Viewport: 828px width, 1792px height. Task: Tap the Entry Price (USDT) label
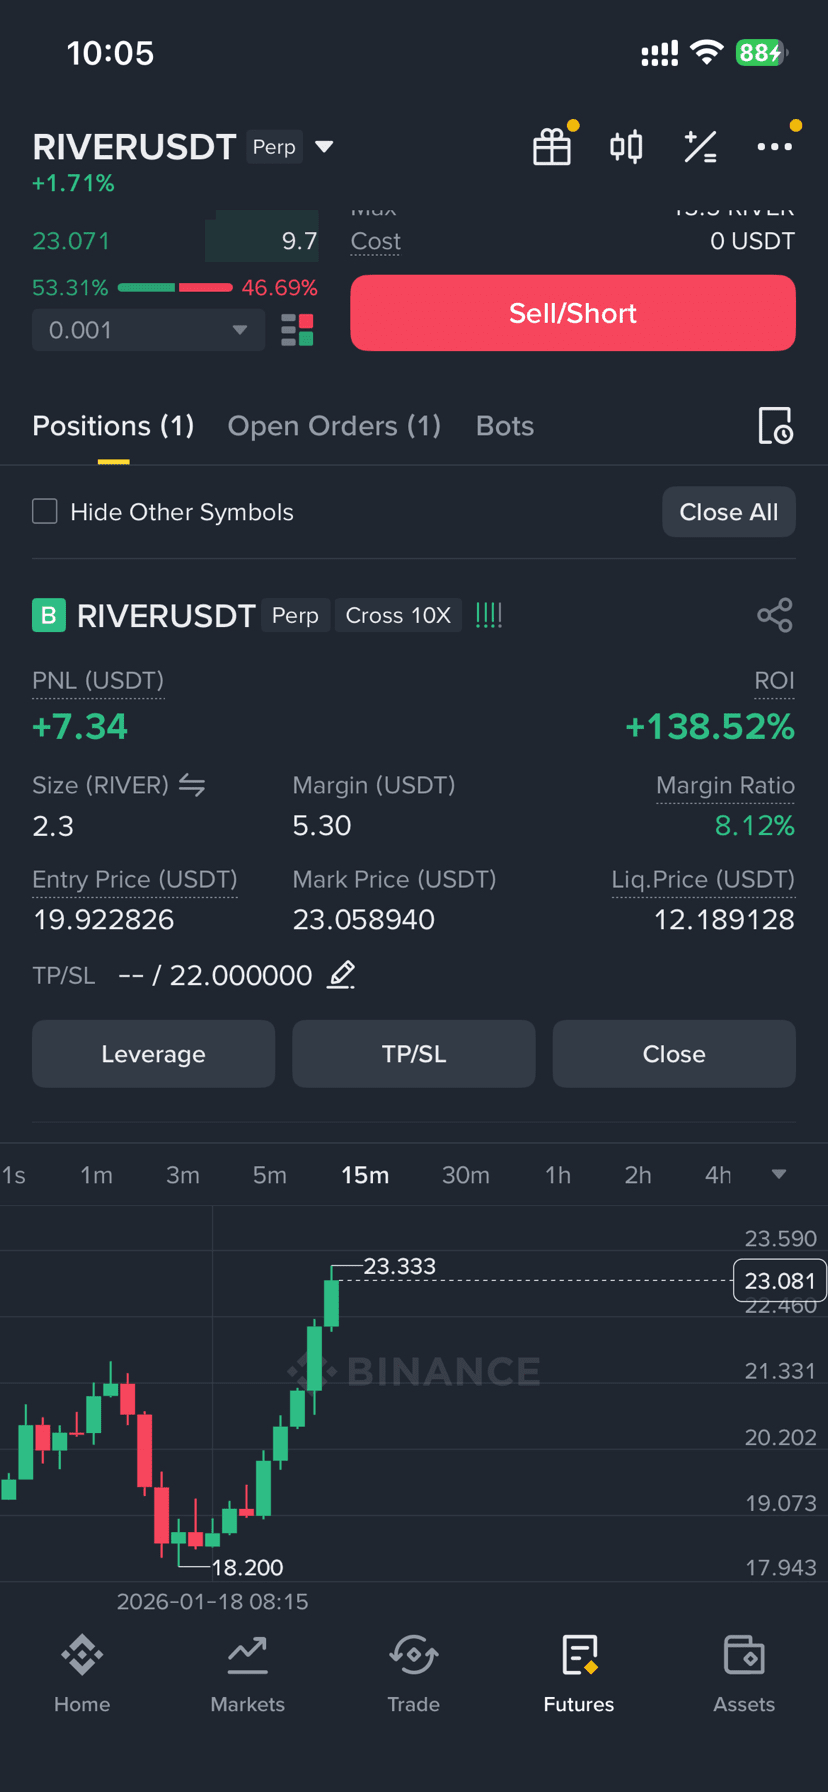(135, 880)
